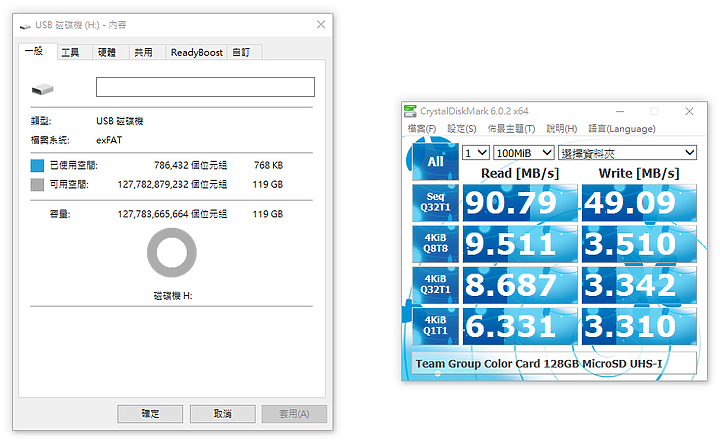Viewport: 720px width, 443px height.
Task: Click the 786,432 used bytes value
Action: coord(171,165)
